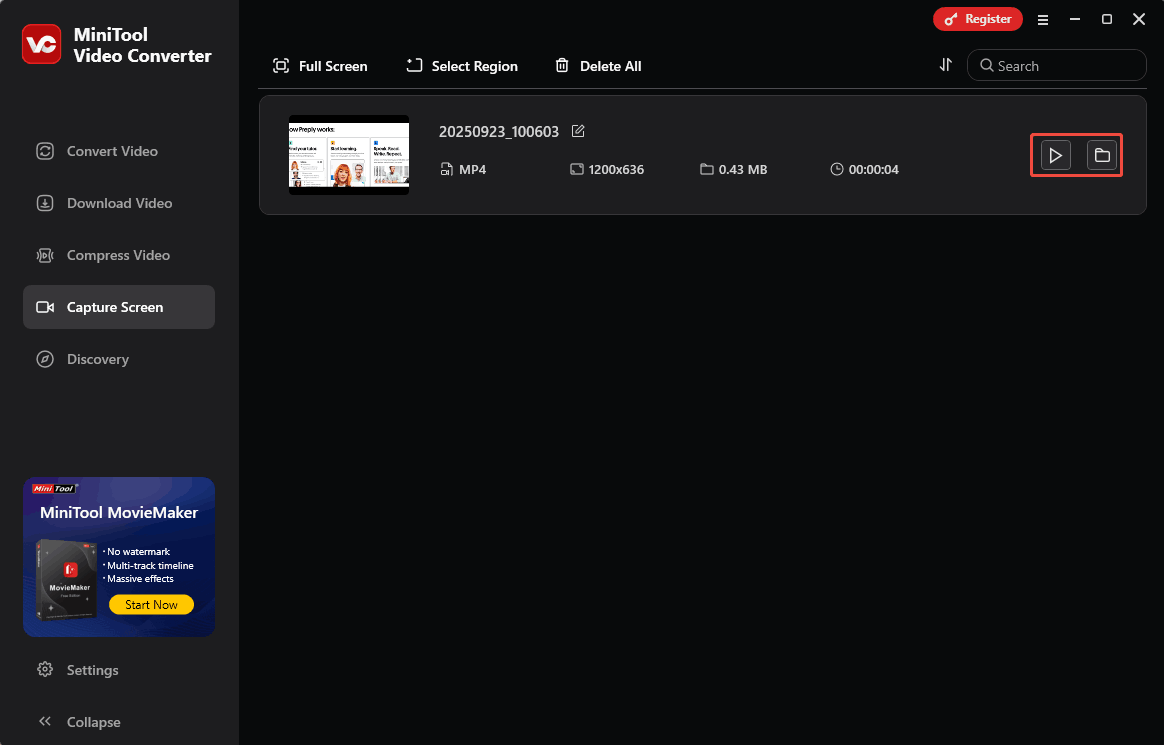Choose Select Region capture mode
Viewport: 1164px width, 745px height.
click(x=462, y=66)
